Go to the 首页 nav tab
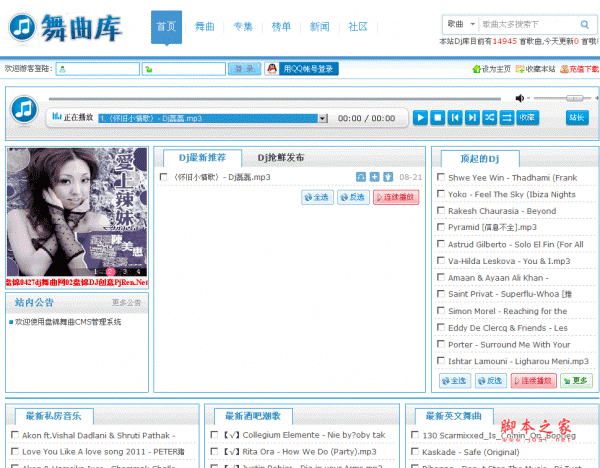The width and height of the screenshot is (600, 468). click(166, 27)
